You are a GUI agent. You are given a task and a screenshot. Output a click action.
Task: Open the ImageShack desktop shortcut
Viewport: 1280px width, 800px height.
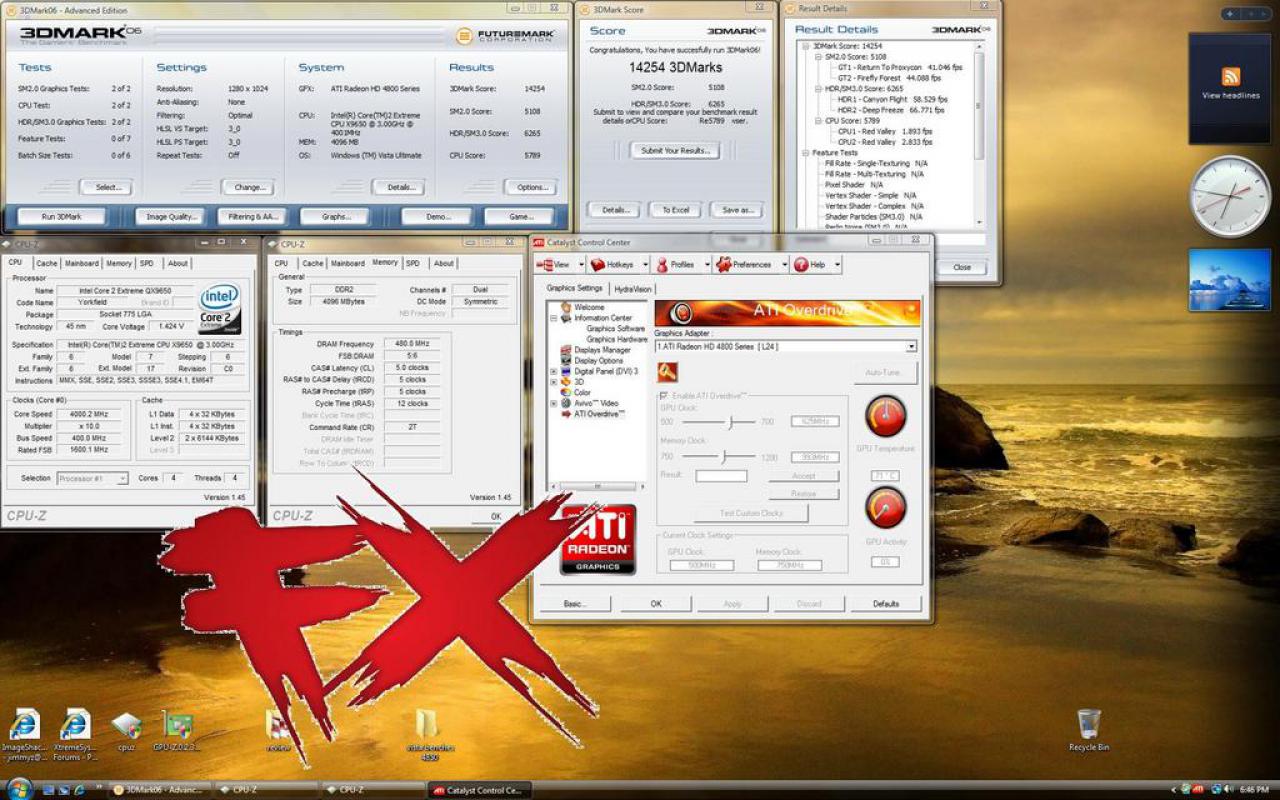click(24, 736)
